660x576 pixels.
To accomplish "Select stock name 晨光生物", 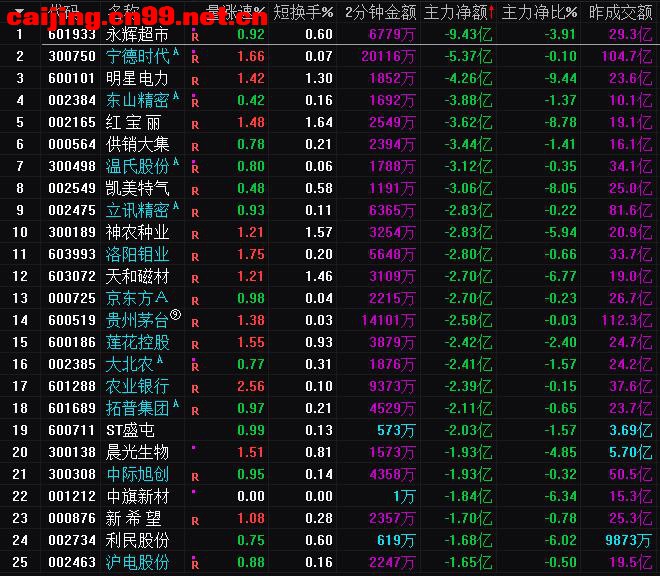I will click(x=137, y=452).
